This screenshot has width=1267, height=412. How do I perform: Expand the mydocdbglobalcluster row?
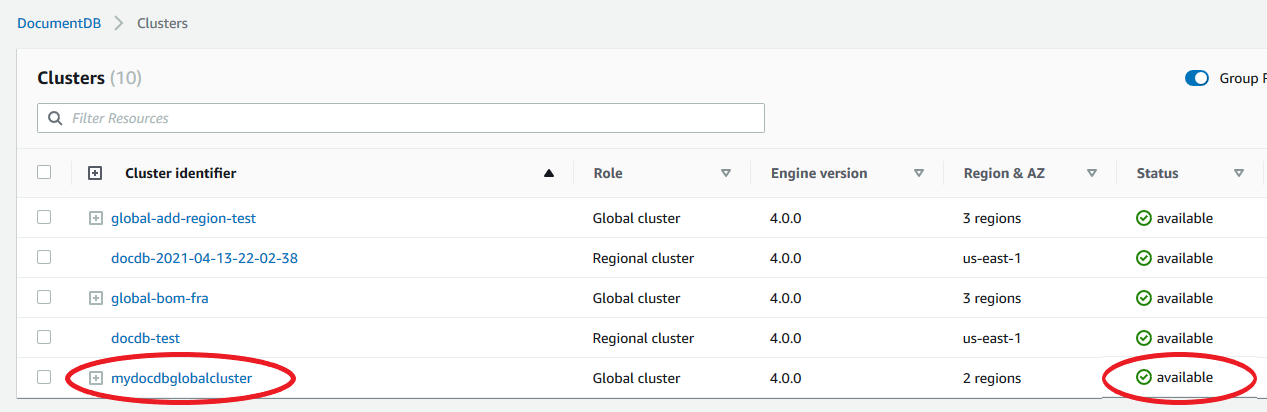pos(96,378)
